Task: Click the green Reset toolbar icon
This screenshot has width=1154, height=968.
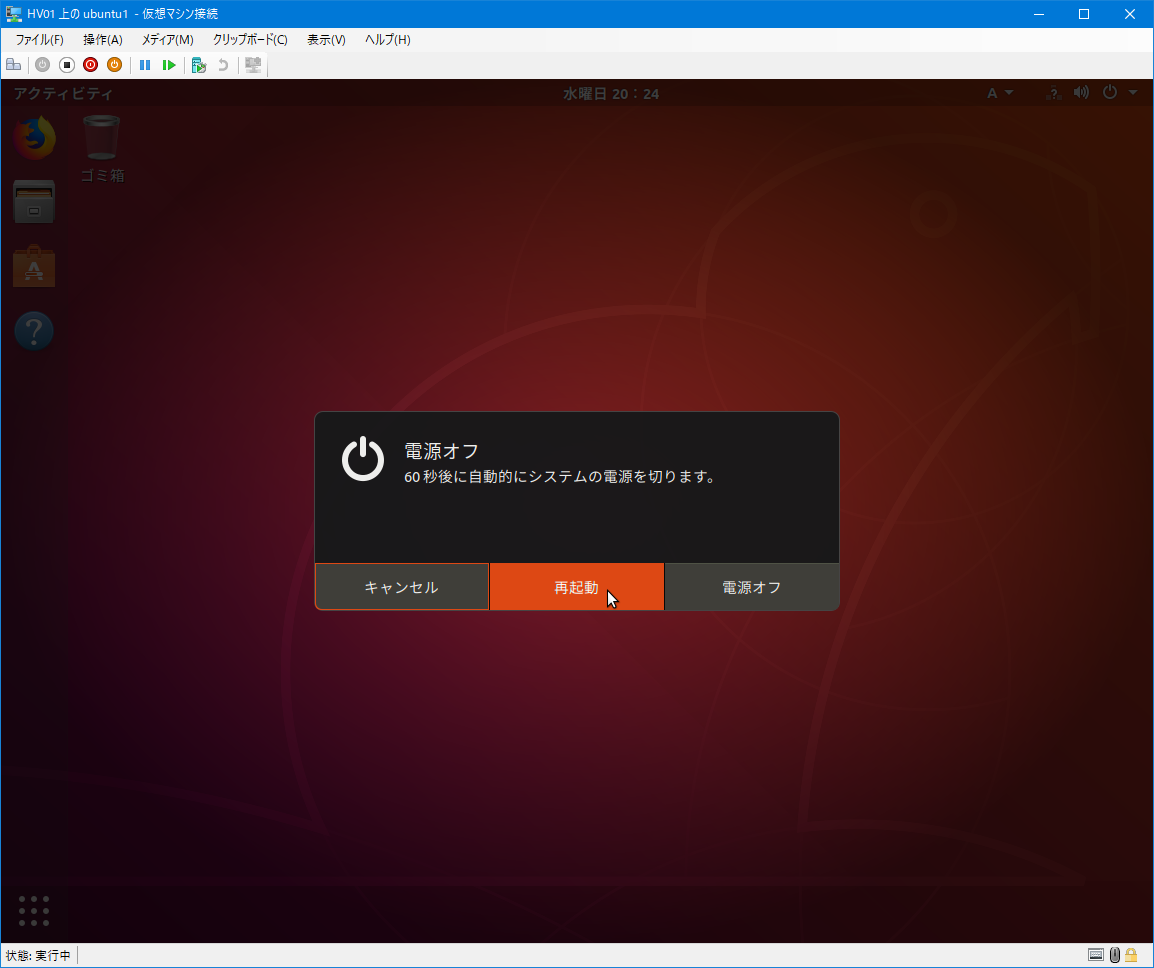Action: pyautogui.click(x=169, y=65)
